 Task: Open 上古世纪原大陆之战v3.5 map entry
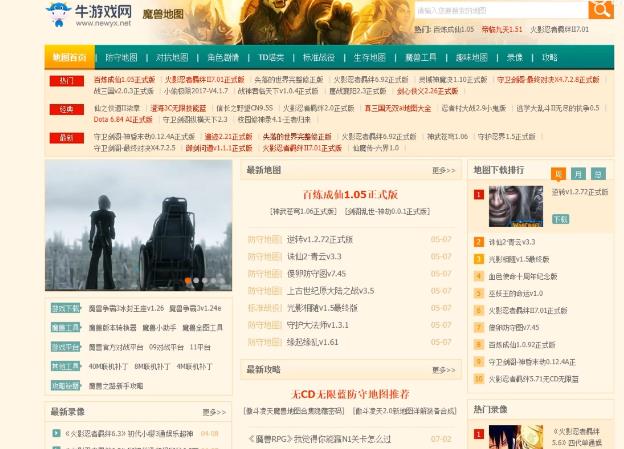(x=331, y=291)
